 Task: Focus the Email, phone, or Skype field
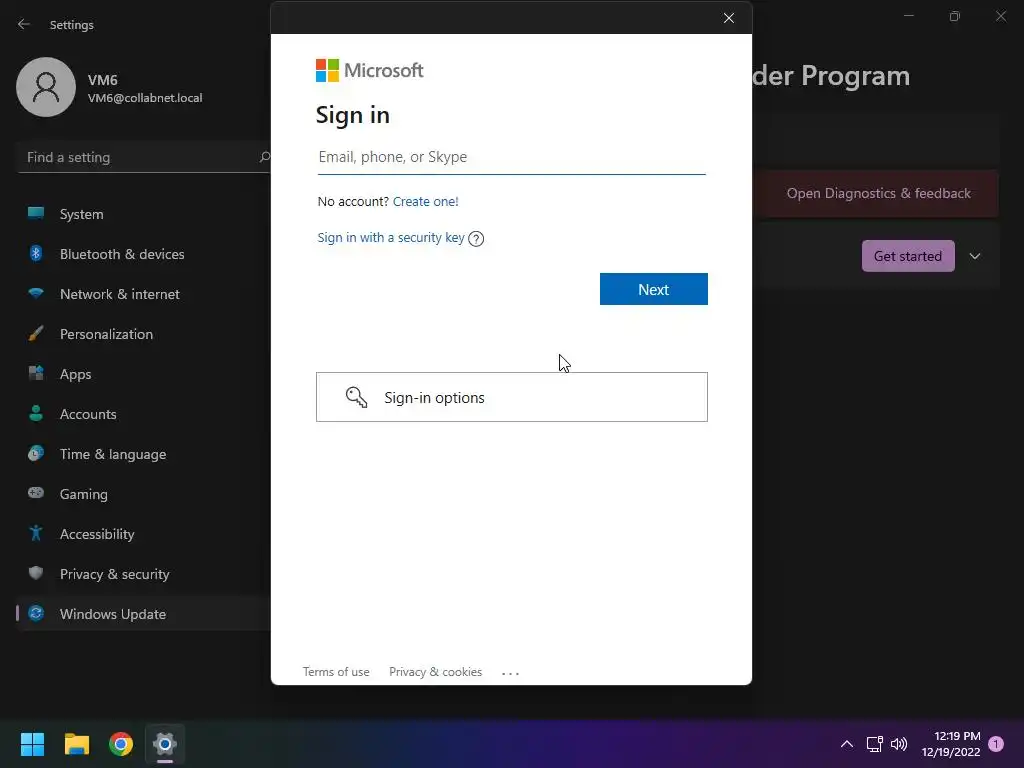[511, 157]
